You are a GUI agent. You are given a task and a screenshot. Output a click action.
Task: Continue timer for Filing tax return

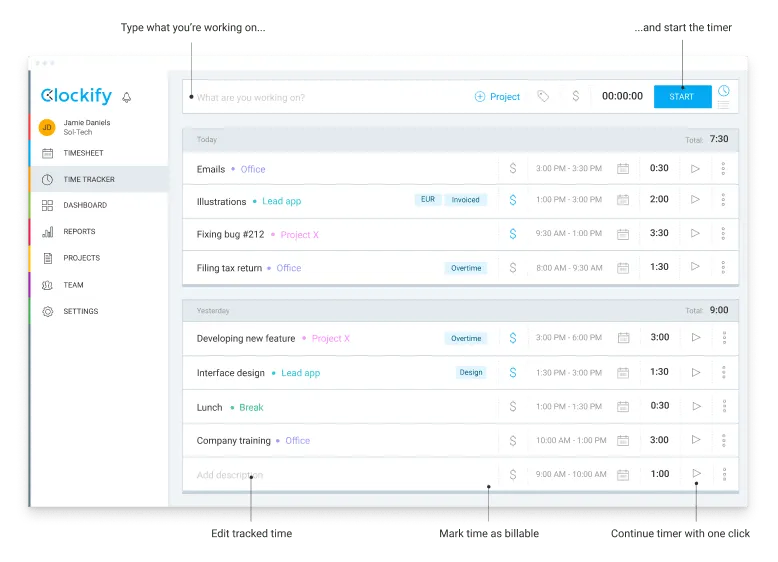[x=695, y=267]
